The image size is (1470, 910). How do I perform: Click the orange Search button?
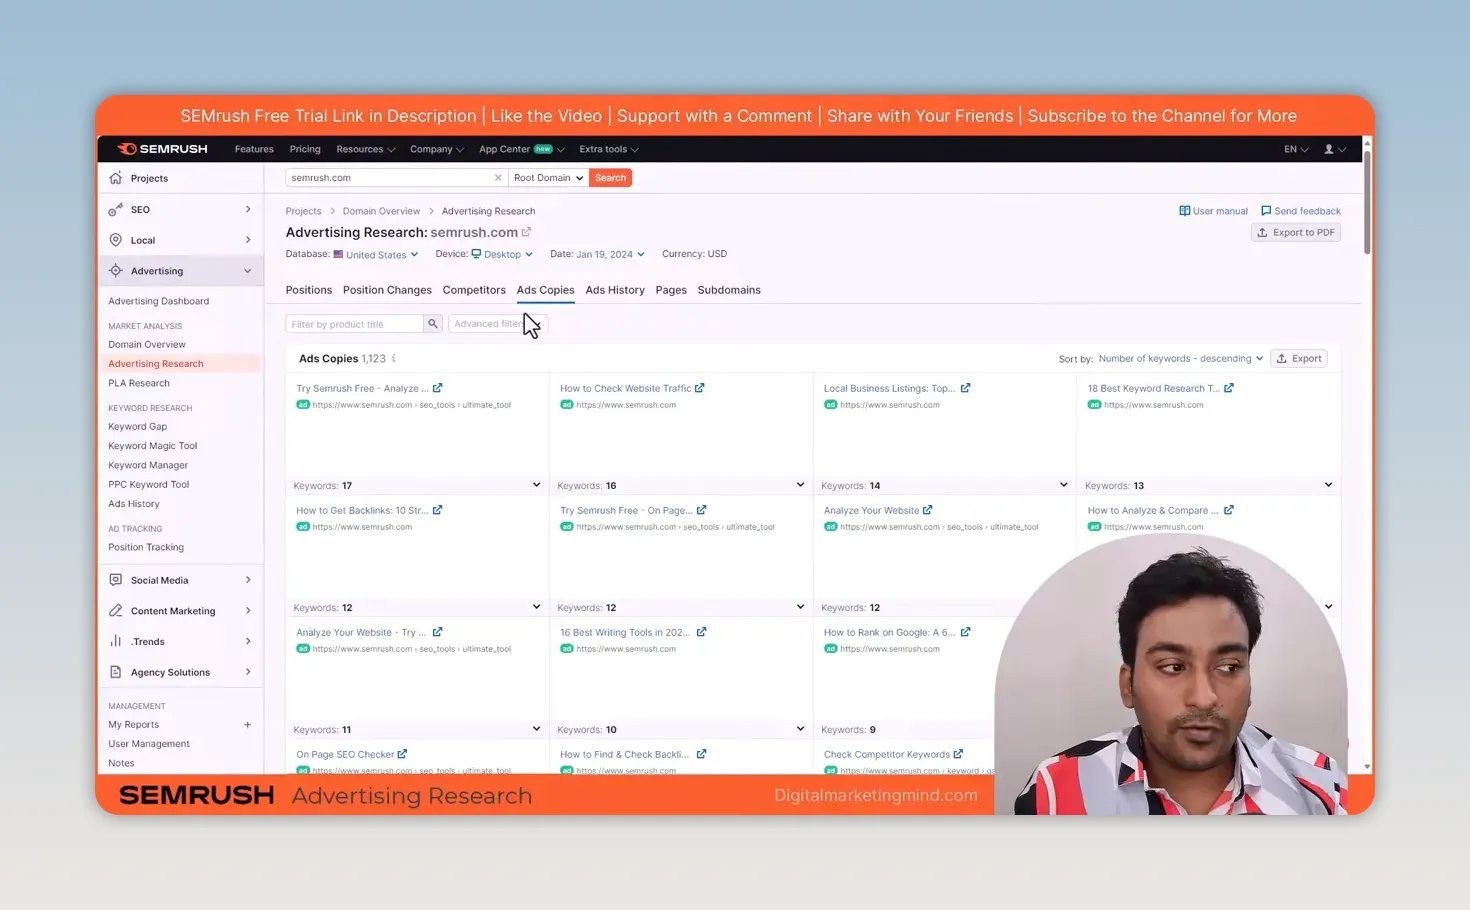point(610,178)
